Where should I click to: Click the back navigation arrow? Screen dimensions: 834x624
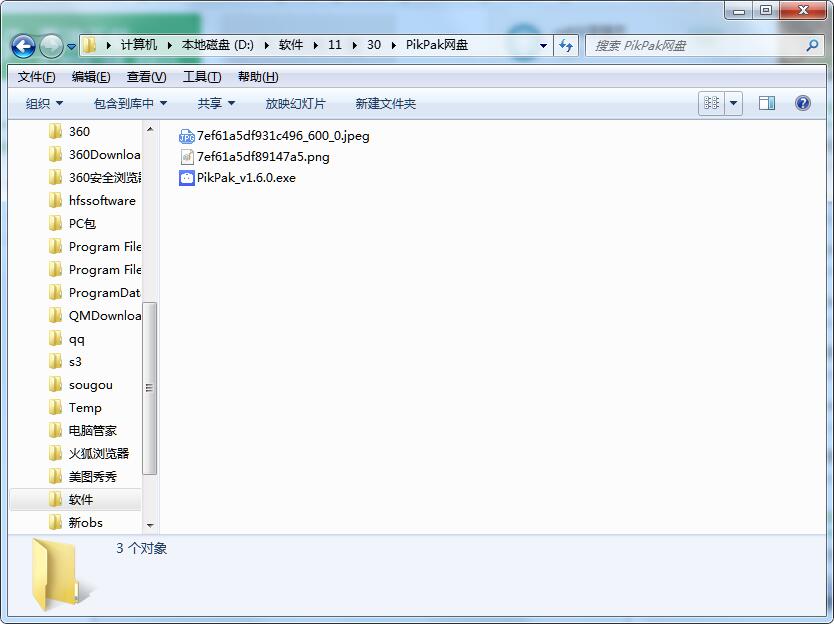[x=22, y=45]
